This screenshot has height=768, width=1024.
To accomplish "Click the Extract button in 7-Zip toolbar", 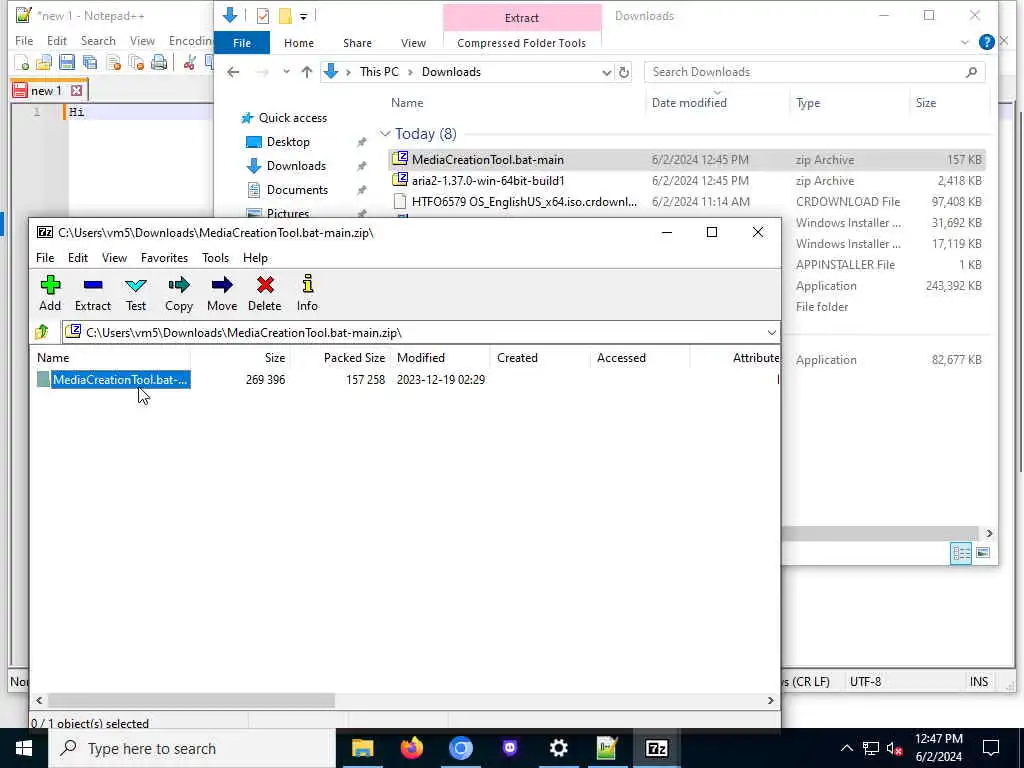I will 93,293.
